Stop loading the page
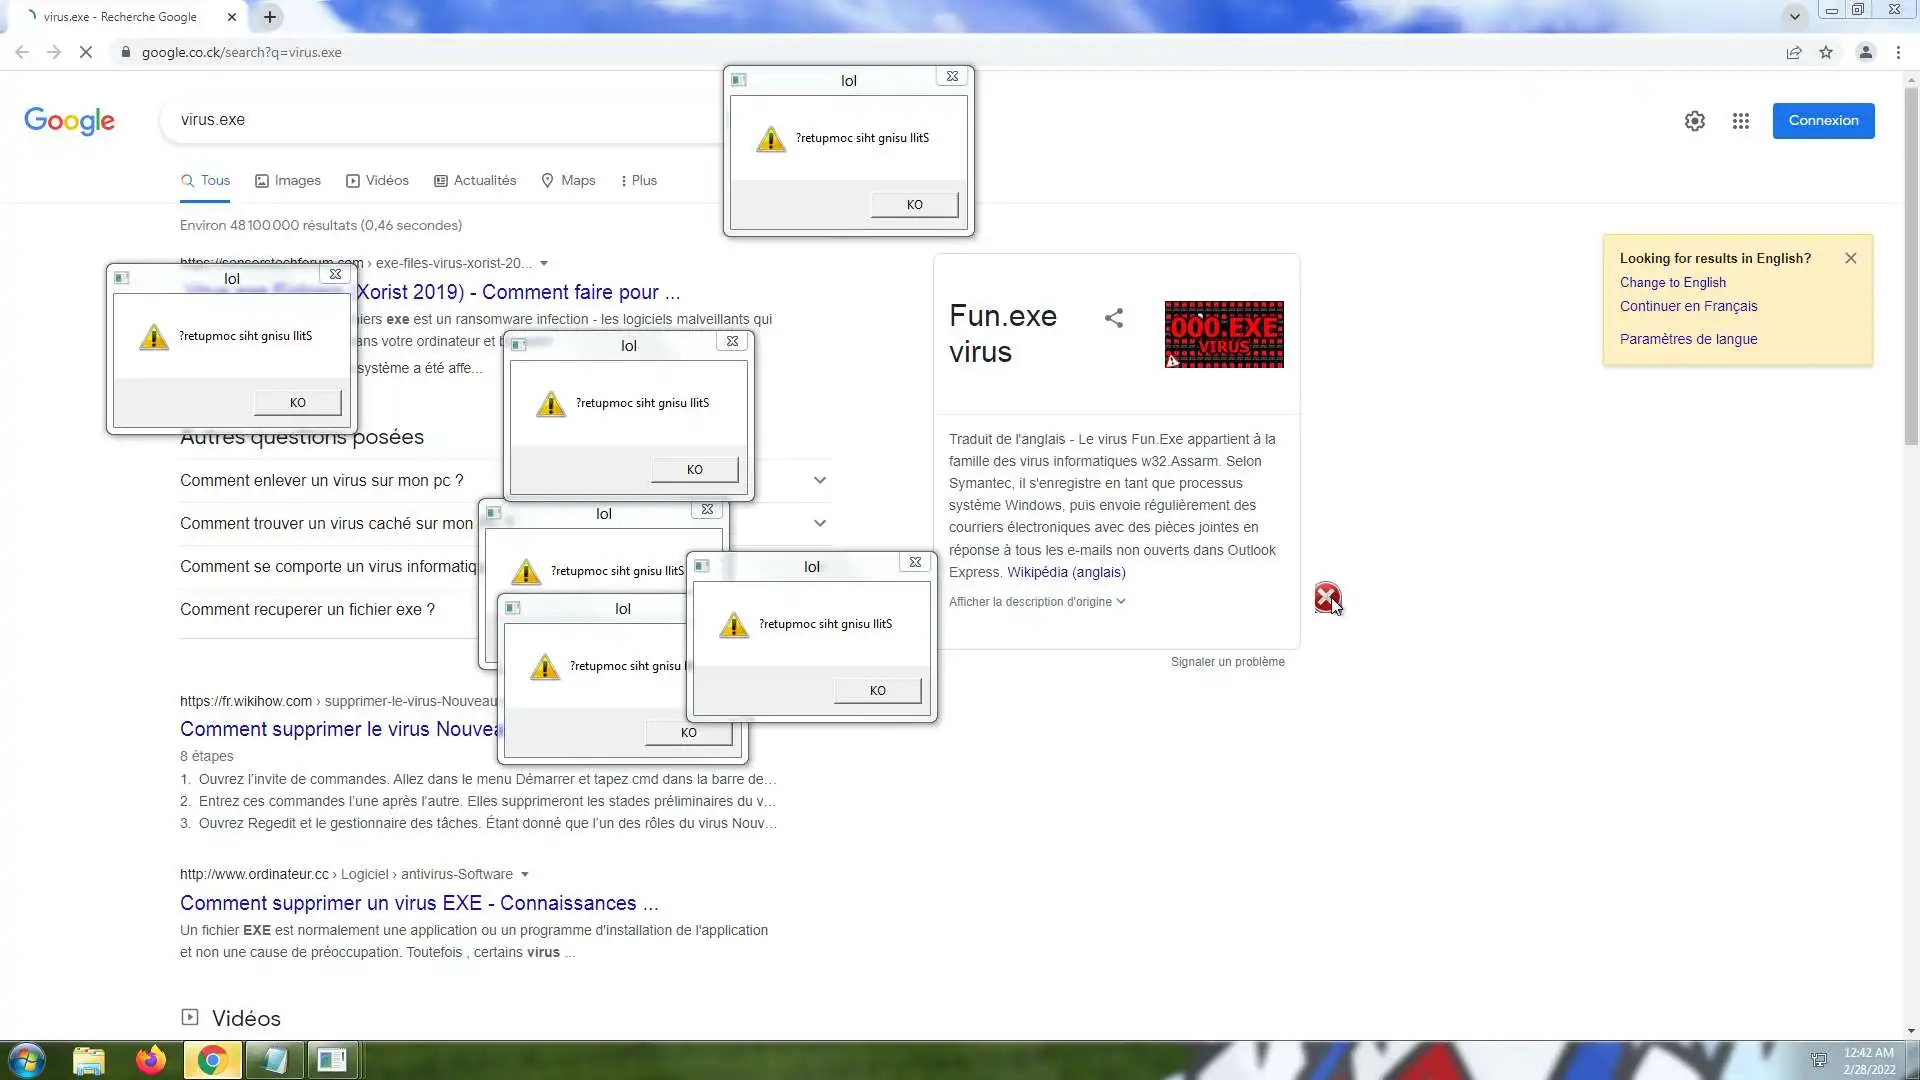Viewport: 1920px width, 1080px height. pyautogui.click(x=86, y=52)
